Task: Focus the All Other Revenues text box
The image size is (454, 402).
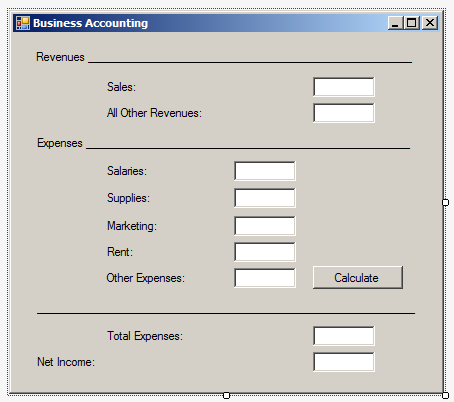Action: 344,113
